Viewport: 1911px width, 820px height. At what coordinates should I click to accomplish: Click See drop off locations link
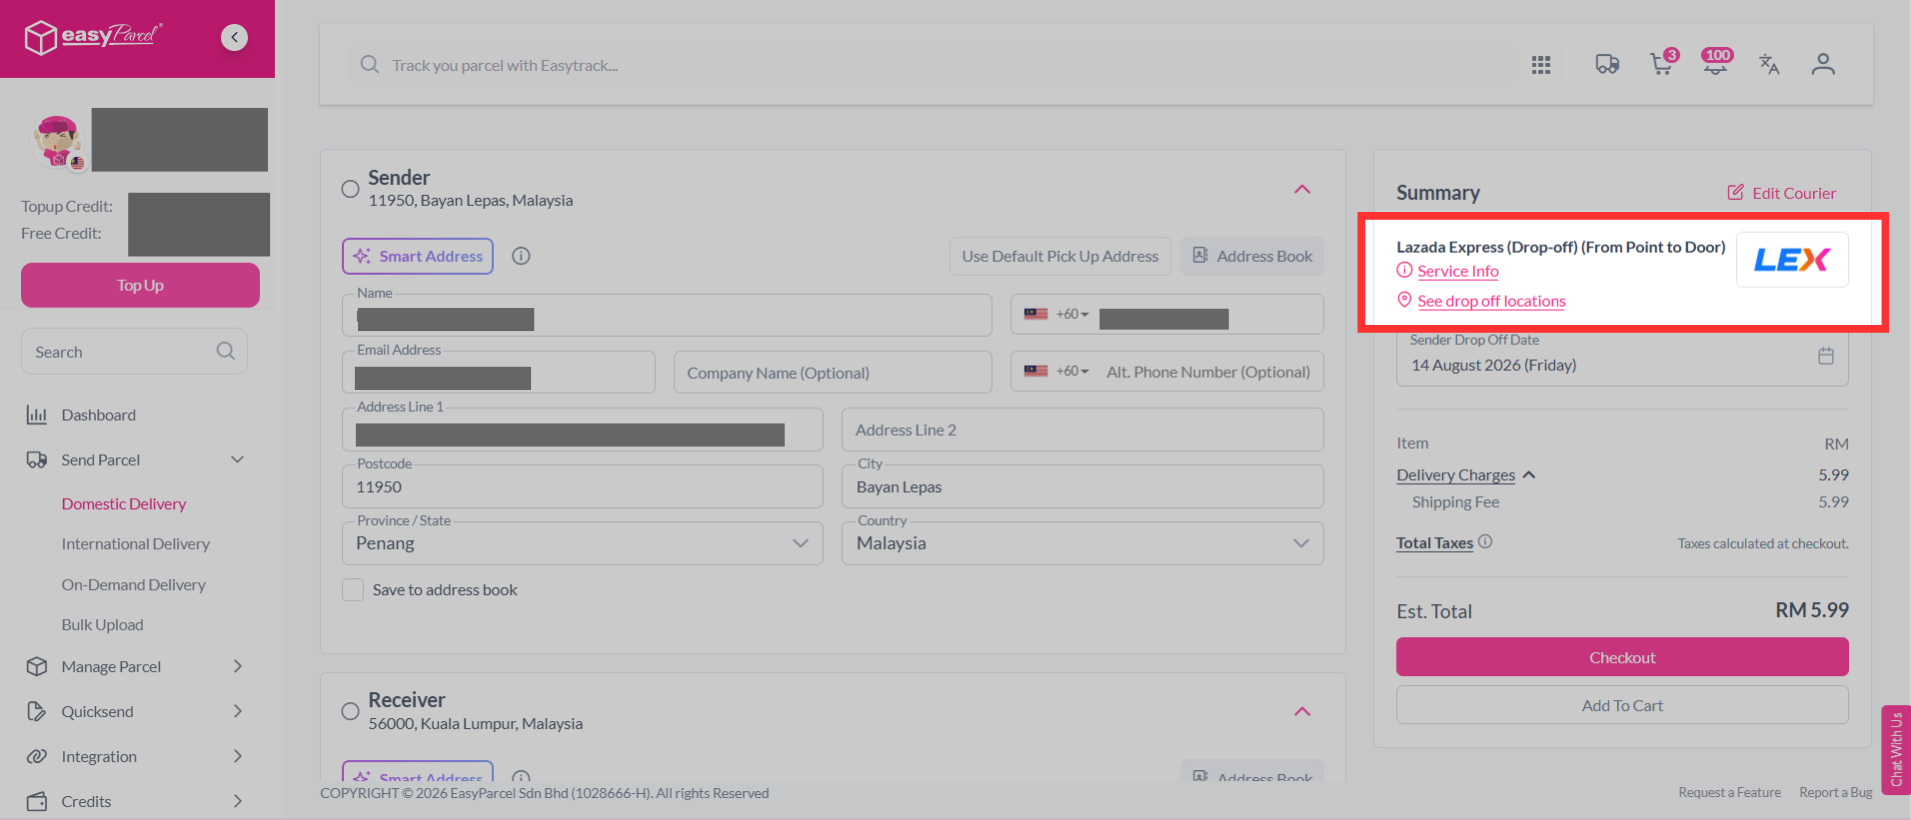coord(1491,301)
